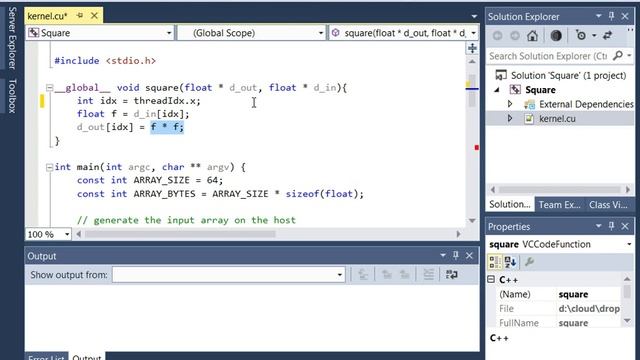
Task: Select kernel.cu in Solution Explorer
Action: click(557, 119)
